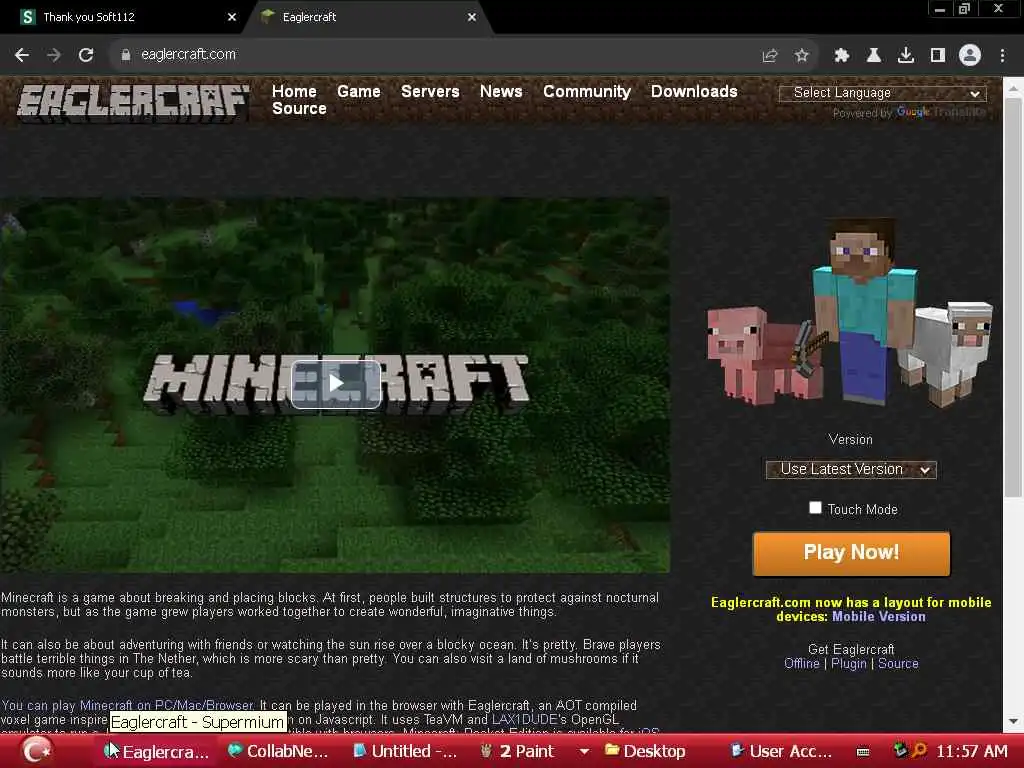The width and height of the screenshot is (1024, 768).
Task: Click the Play Now! button
Action: [851, 553]
